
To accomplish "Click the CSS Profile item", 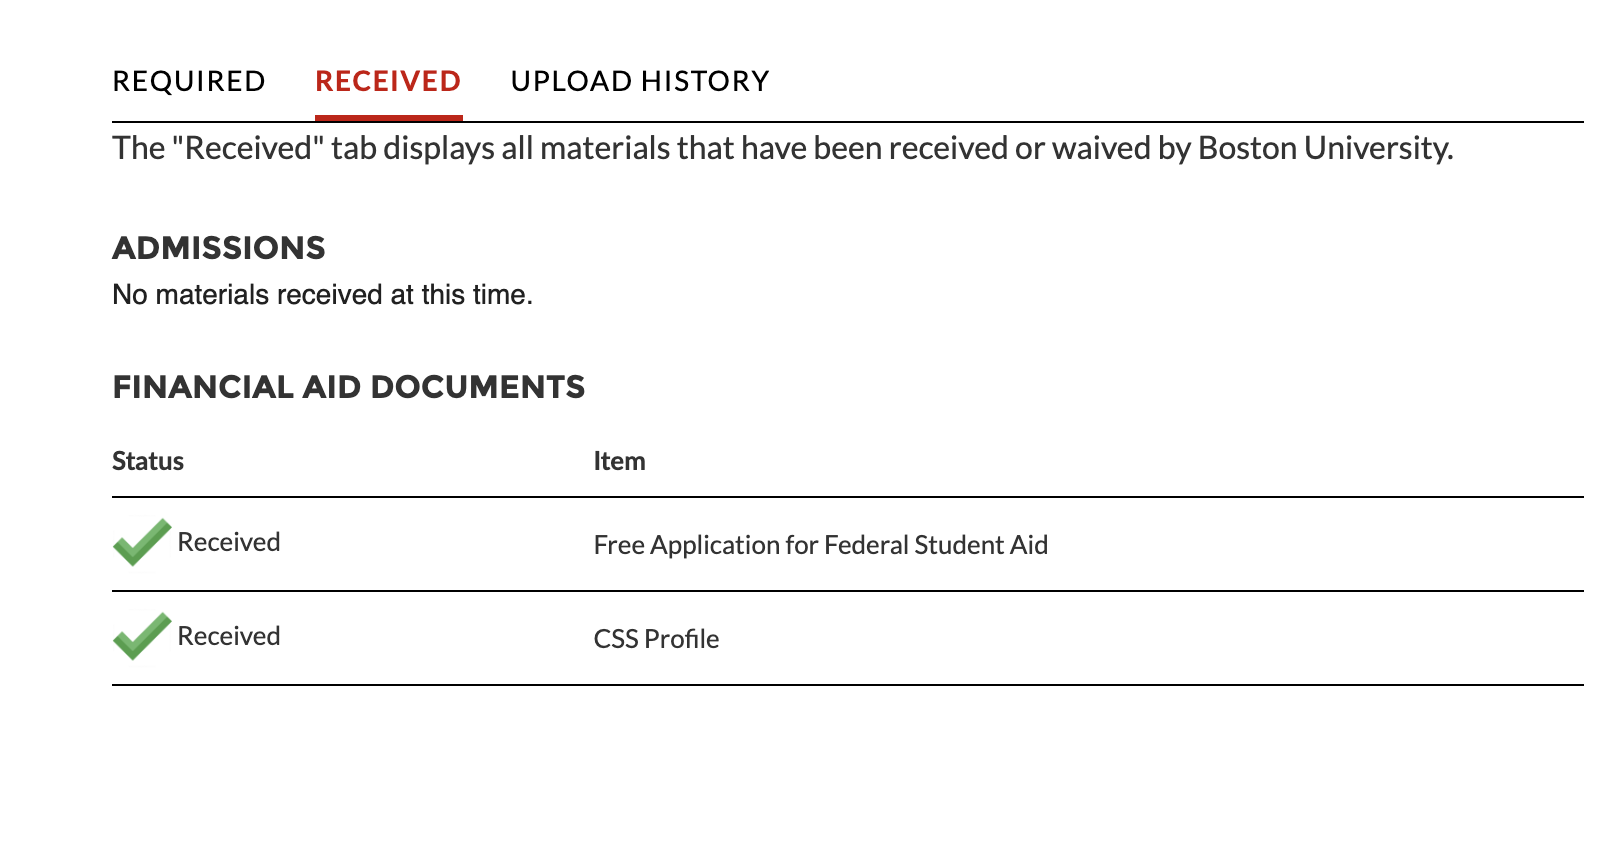I will click(x=656, y=639).
